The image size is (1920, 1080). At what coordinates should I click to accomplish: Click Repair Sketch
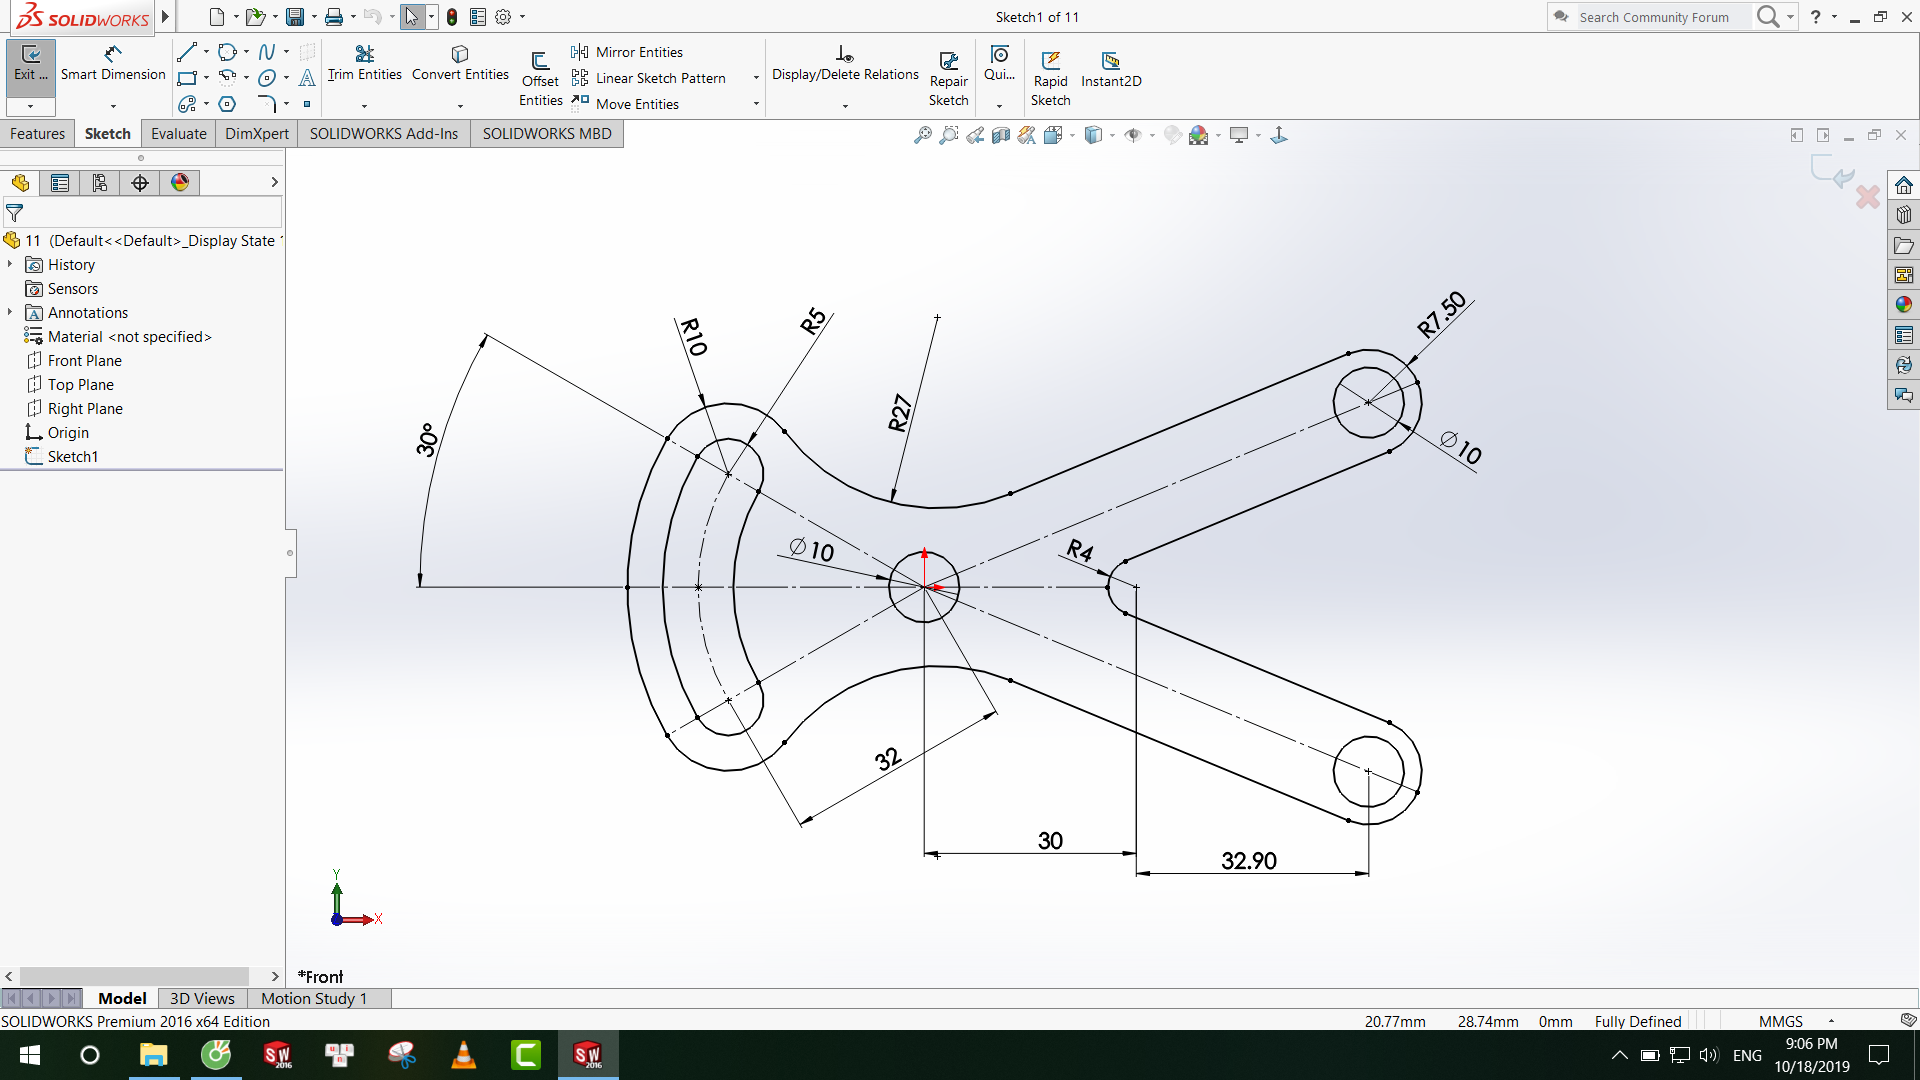(948, 79)
